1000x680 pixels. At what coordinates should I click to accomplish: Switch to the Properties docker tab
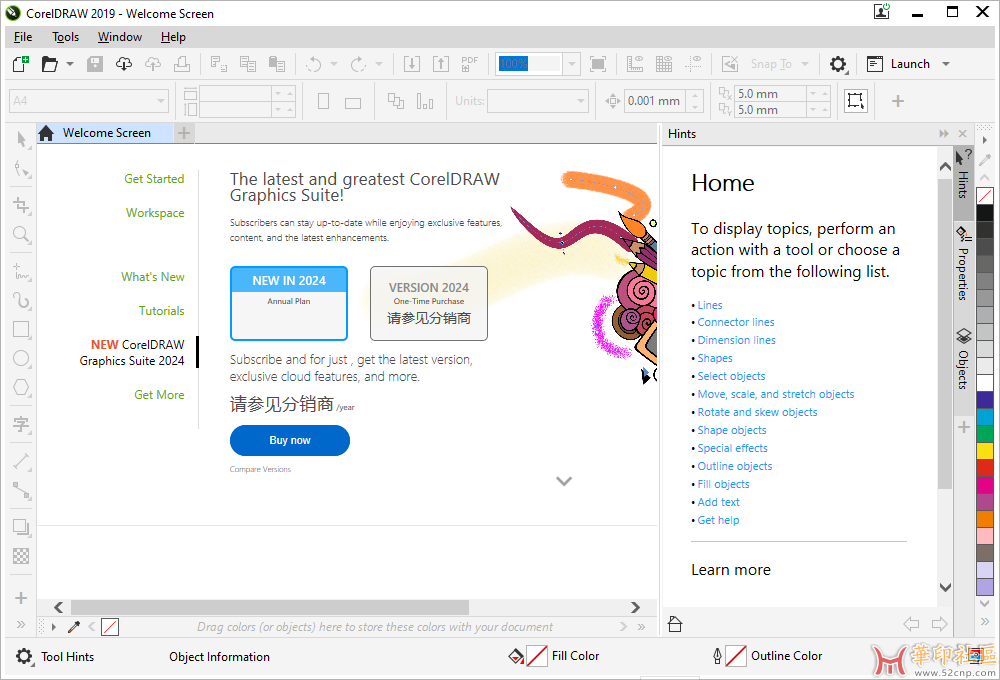pos(963,263)
